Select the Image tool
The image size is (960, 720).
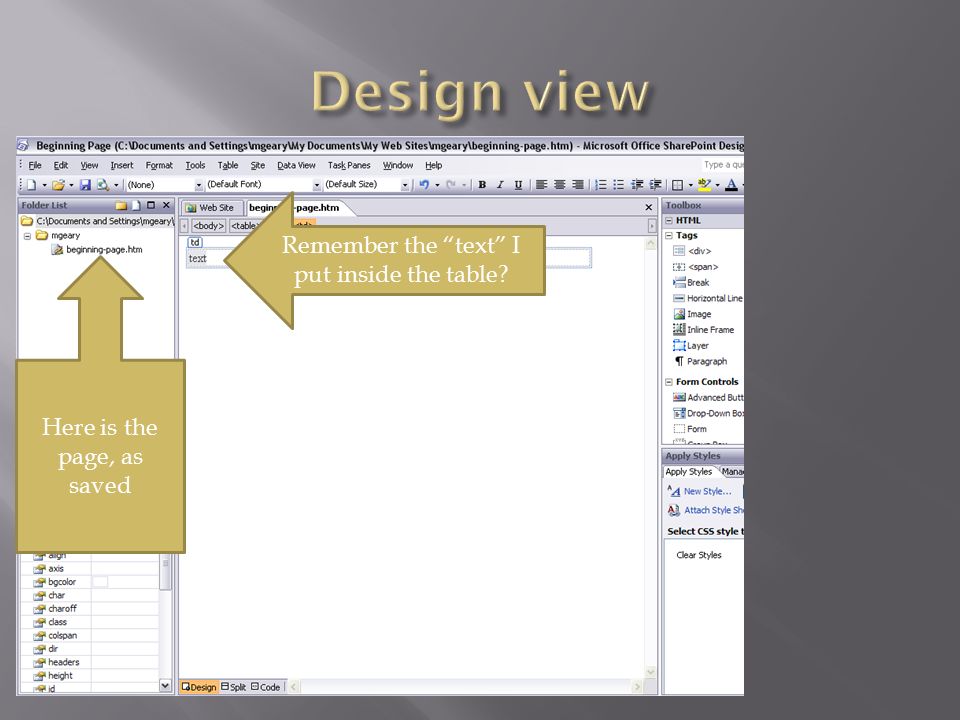click(692, 314)
